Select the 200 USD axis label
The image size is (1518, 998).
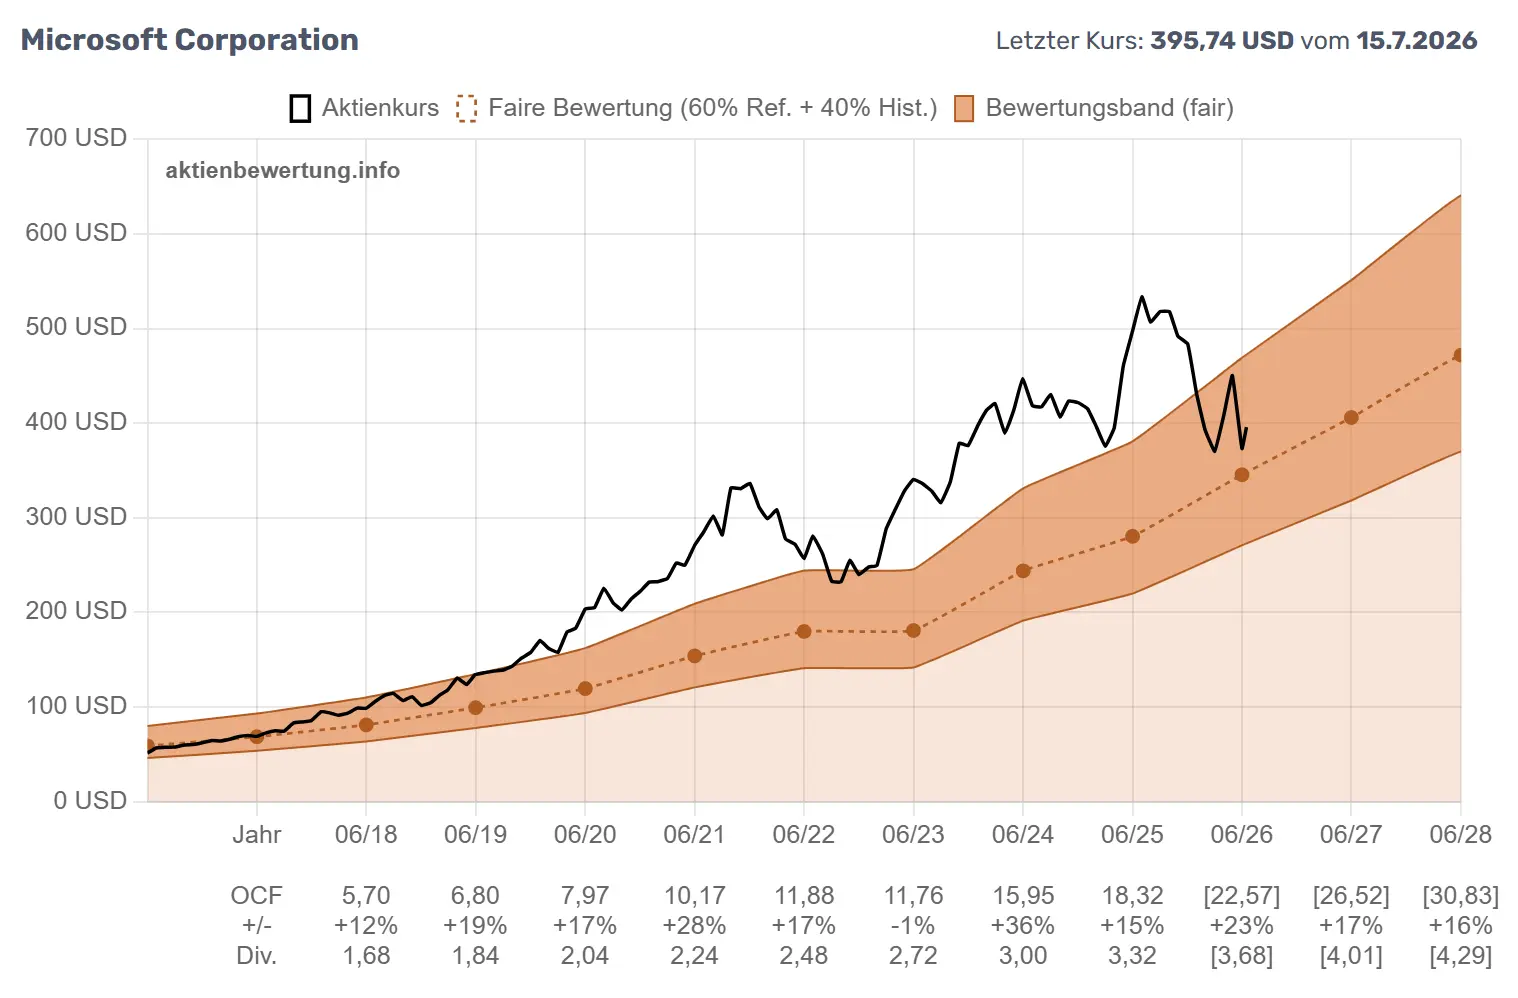(76, 611)
